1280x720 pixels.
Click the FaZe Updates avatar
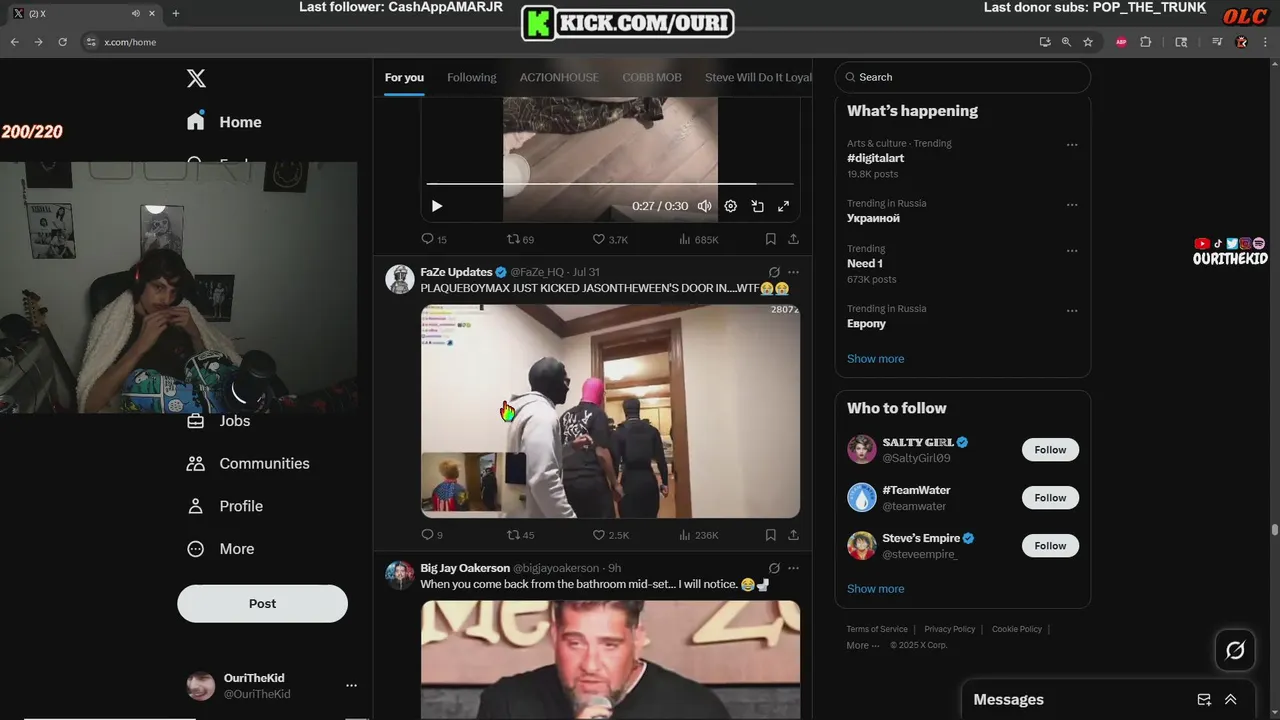400,279
